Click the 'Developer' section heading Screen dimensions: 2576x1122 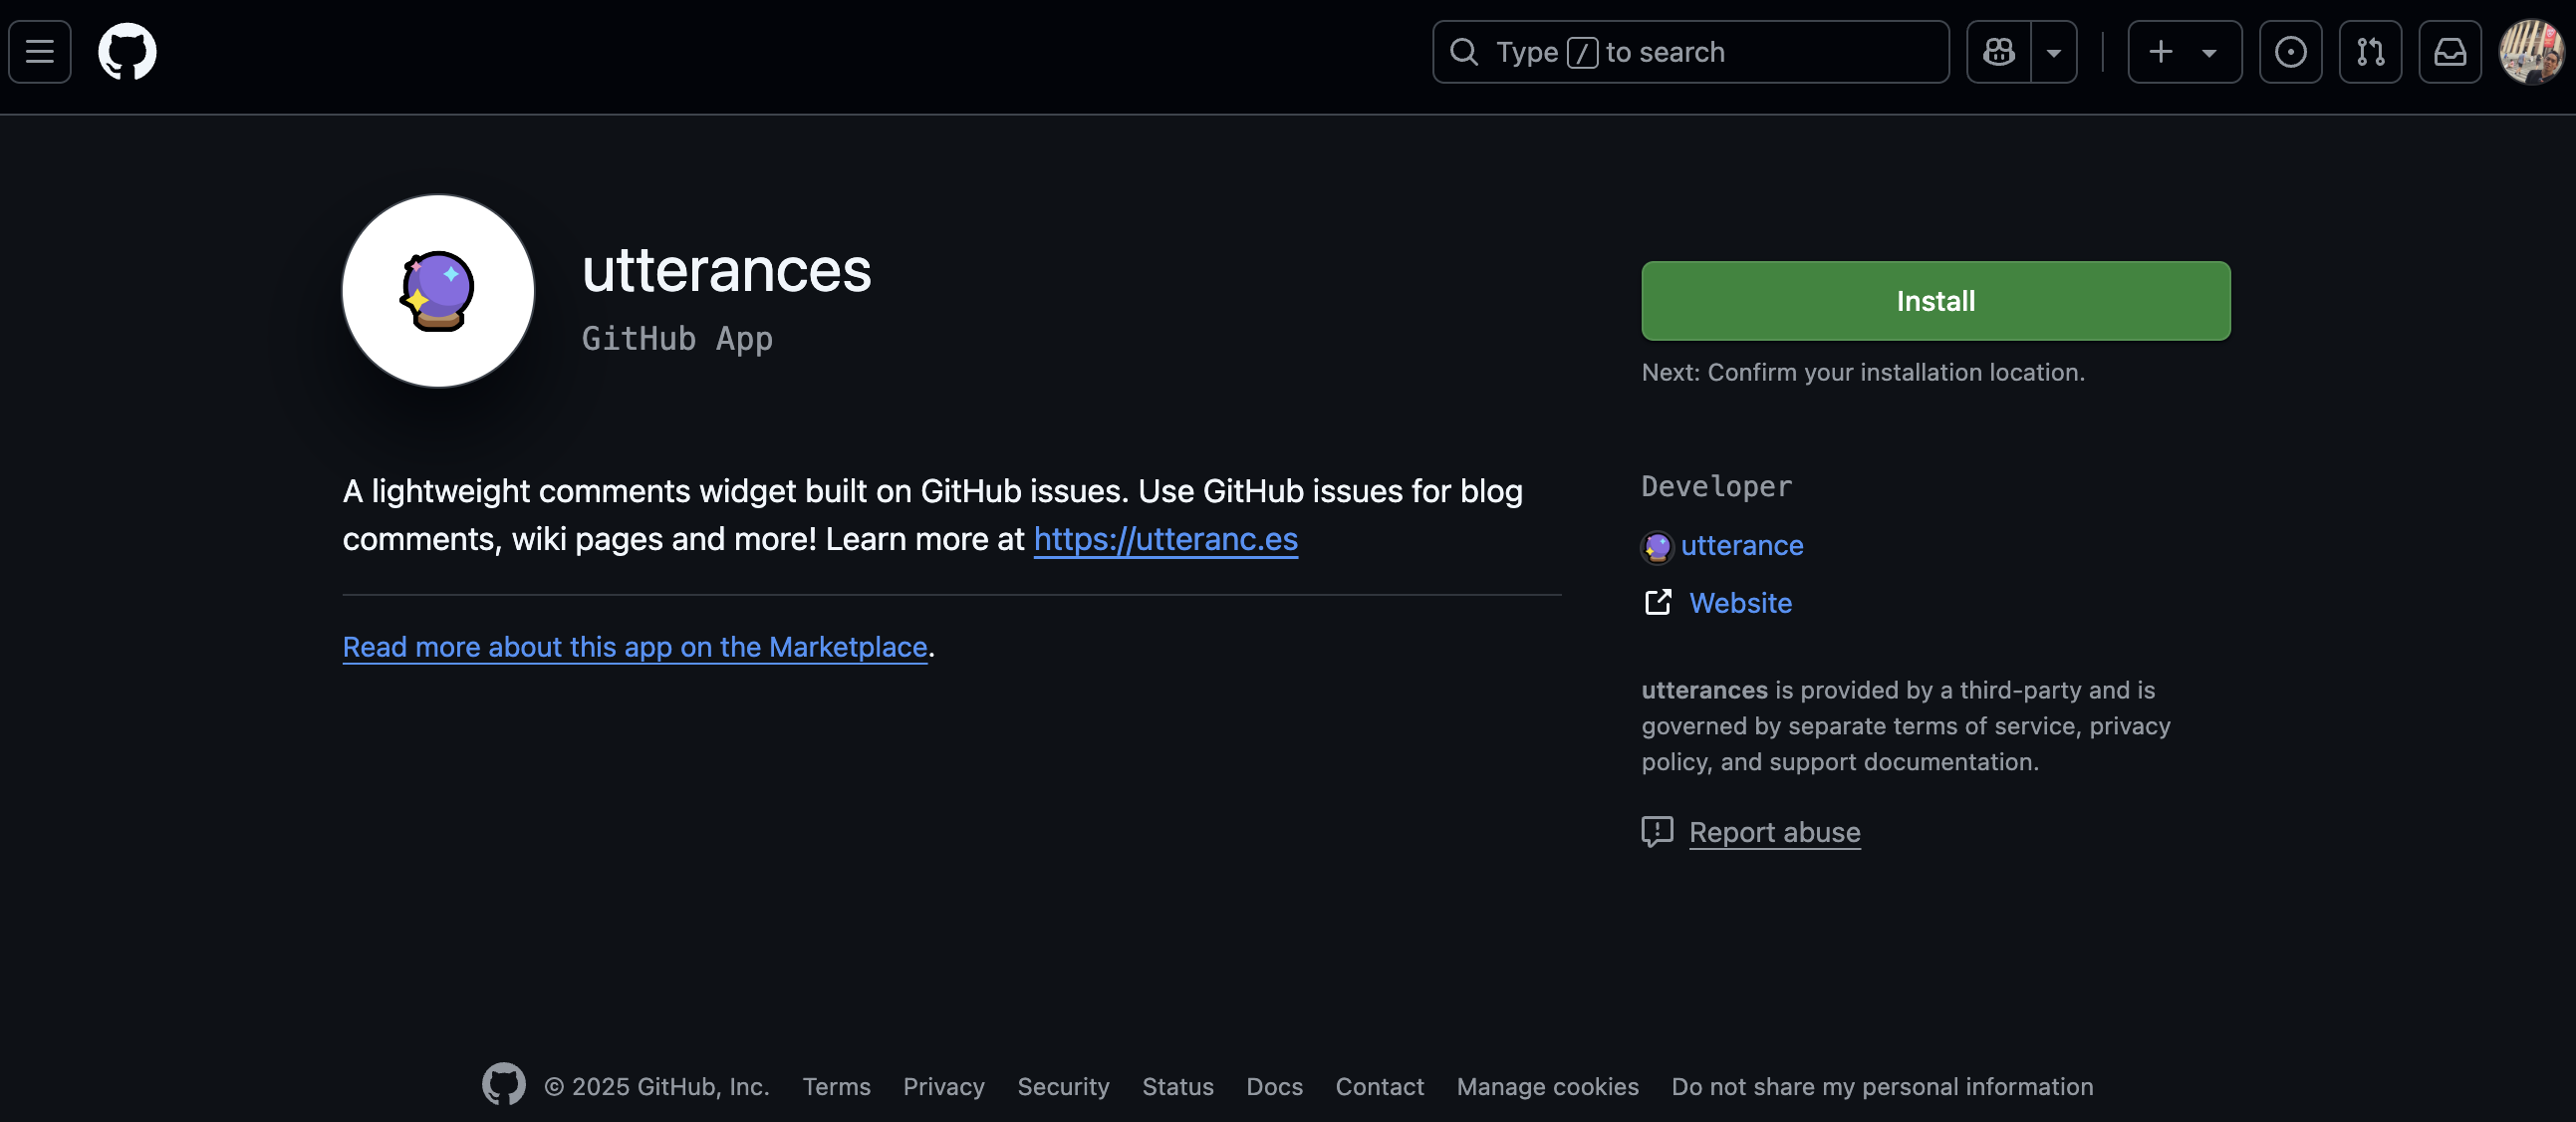coord(1716,487)
